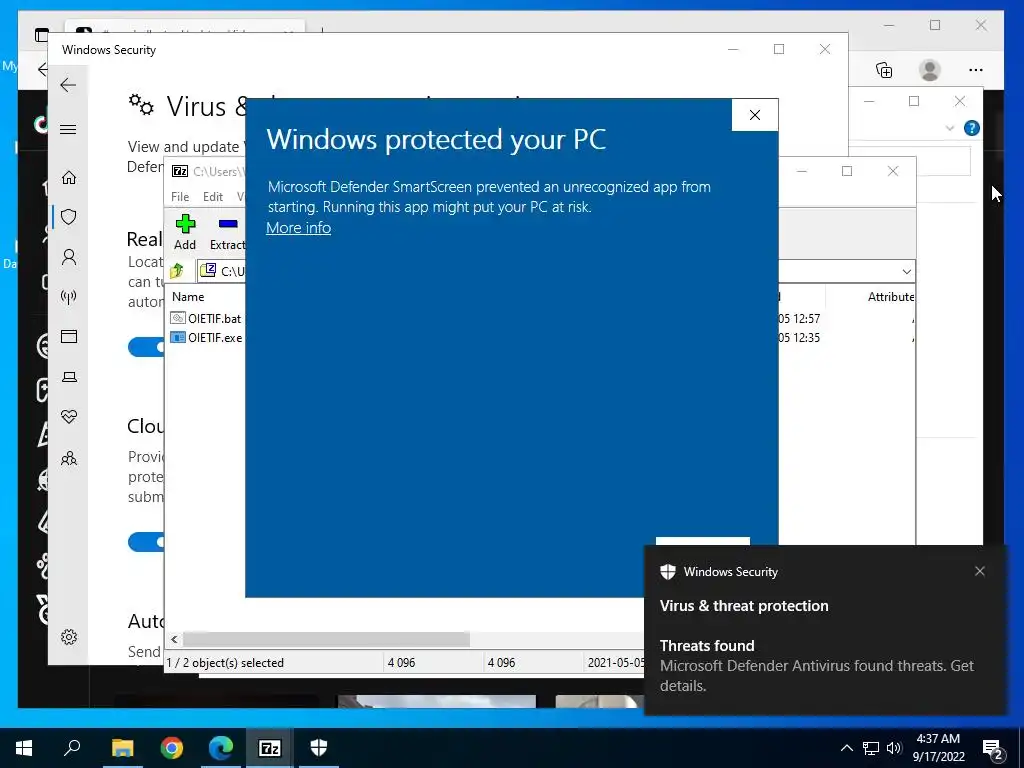Screen dimensions: 1024x768
Task: Click left arrow of 7-Zip scrollbar
Action: click(174, 639)
